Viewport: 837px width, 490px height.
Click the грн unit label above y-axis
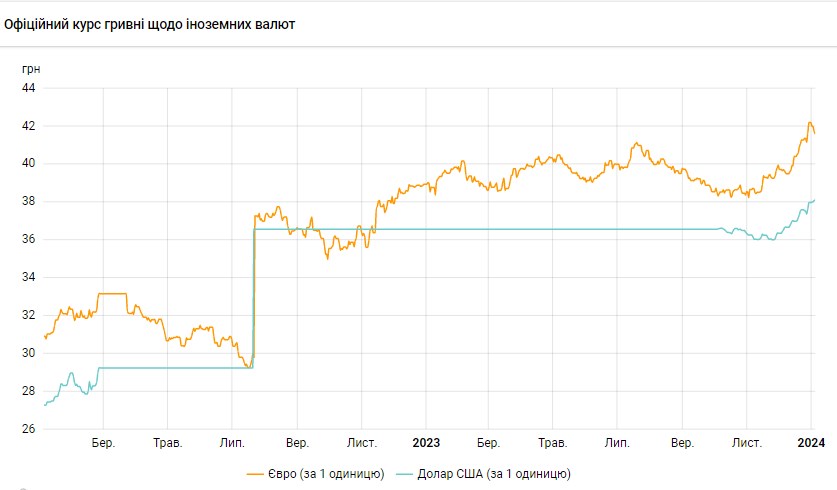pyautogui.click(x=32, y=68)
